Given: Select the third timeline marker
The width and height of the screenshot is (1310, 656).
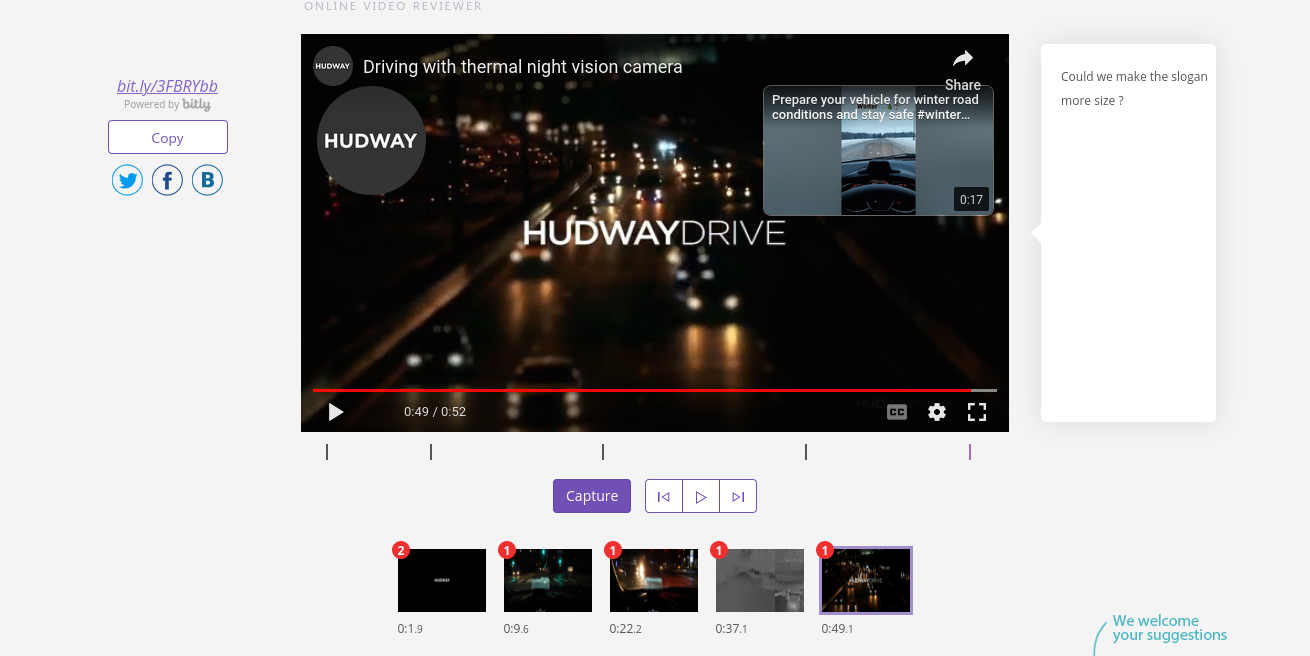Looking at the screenshot, I should tap(603, 452).
